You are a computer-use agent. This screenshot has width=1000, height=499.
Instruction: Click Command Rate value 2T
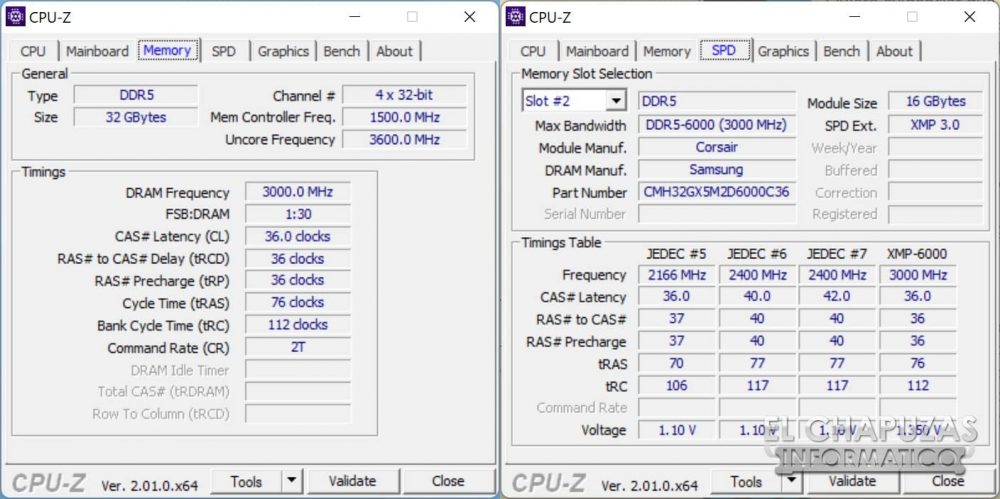pyautogui.click(x=298, y=347)
